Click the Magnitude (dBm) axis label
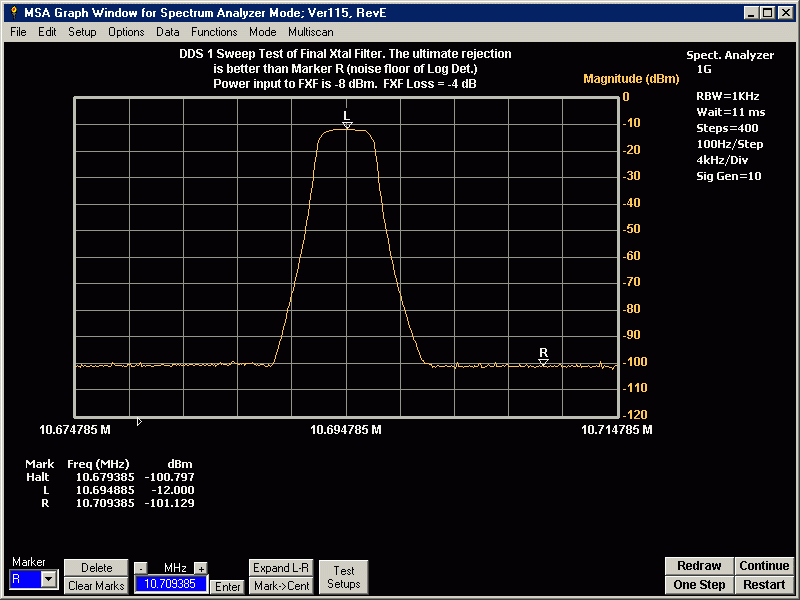The height and width of the screenshot is (600, 800). click(631, 79)
